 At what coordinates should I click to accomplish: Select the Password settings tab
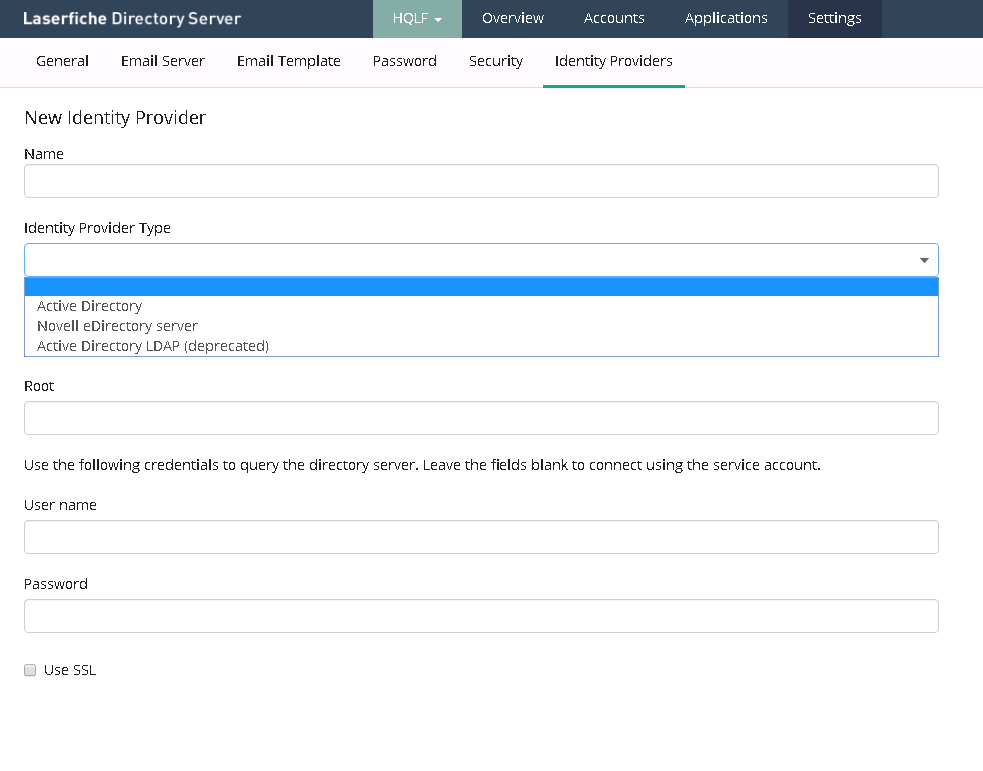(404, 62)
